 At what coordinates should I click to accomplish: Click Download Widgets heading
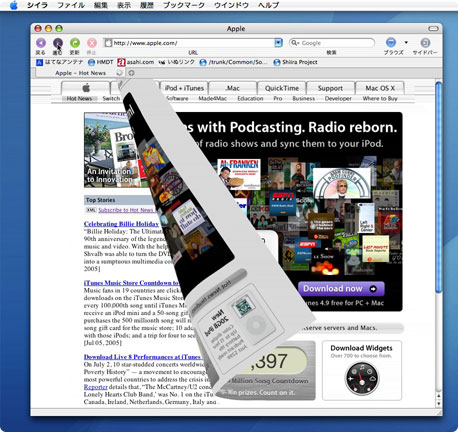coord(361,348)
